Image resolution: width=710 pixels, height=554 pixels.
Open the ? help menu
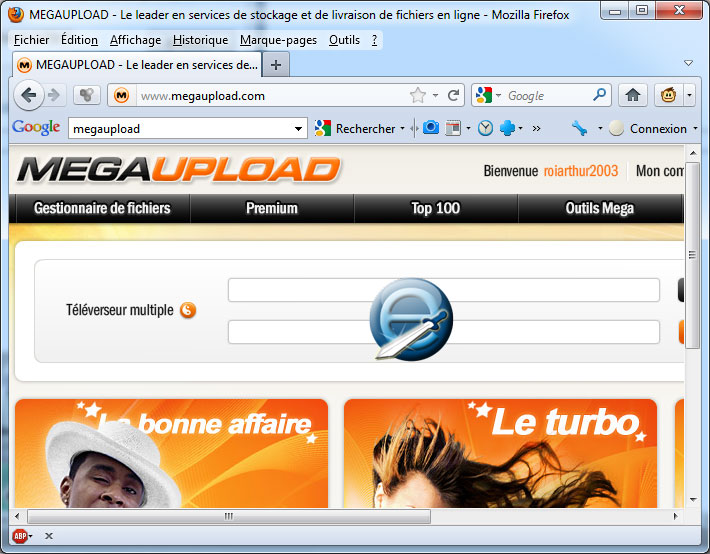[x=374, y=40]
